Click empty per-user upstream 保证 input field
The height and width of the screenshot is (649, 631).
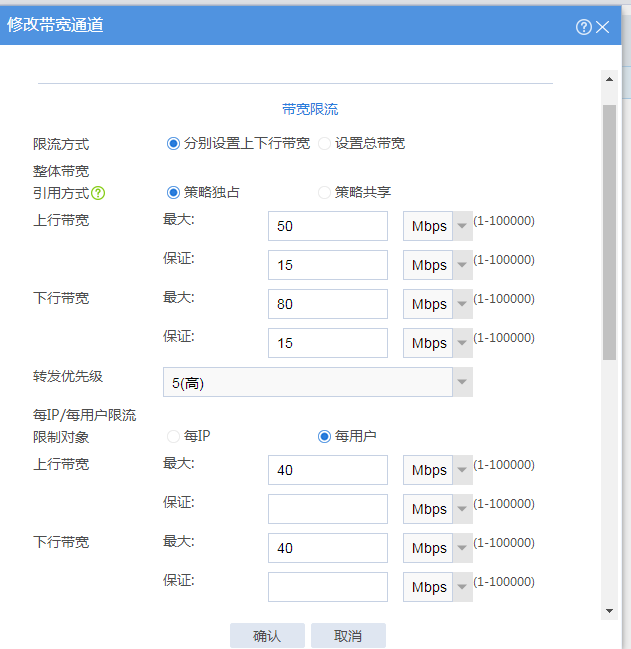point(327,509)
